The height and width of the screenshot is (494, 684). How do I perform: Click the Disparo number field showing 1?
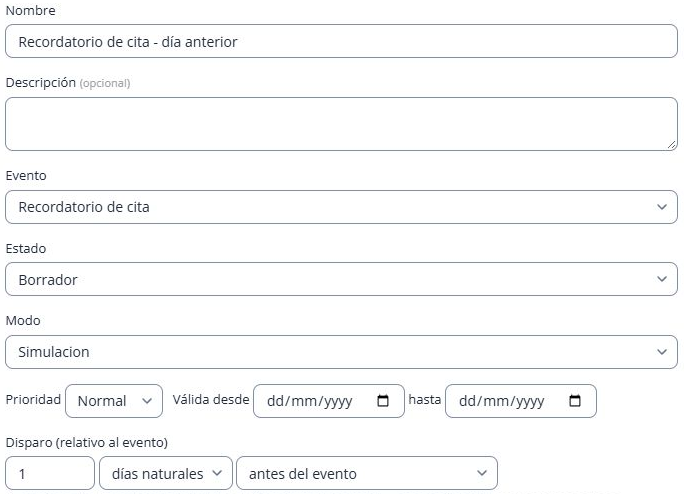point(50,473)
